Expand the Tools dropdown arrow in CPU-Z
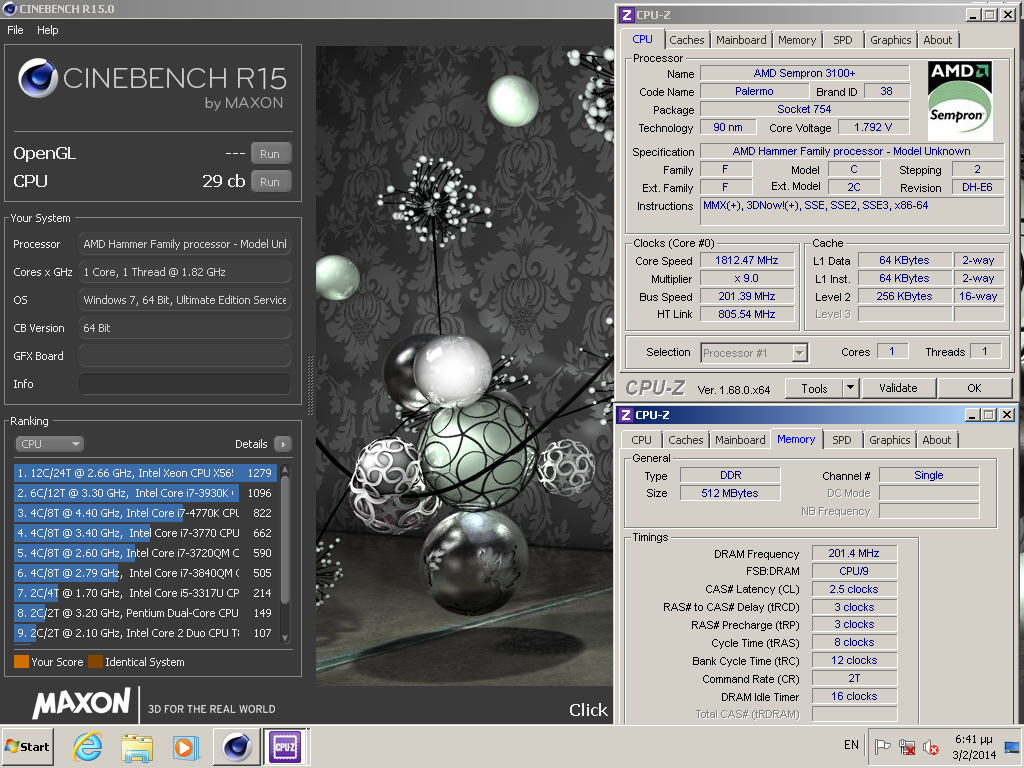This screenshot has height=768, width=1024. 850,388
